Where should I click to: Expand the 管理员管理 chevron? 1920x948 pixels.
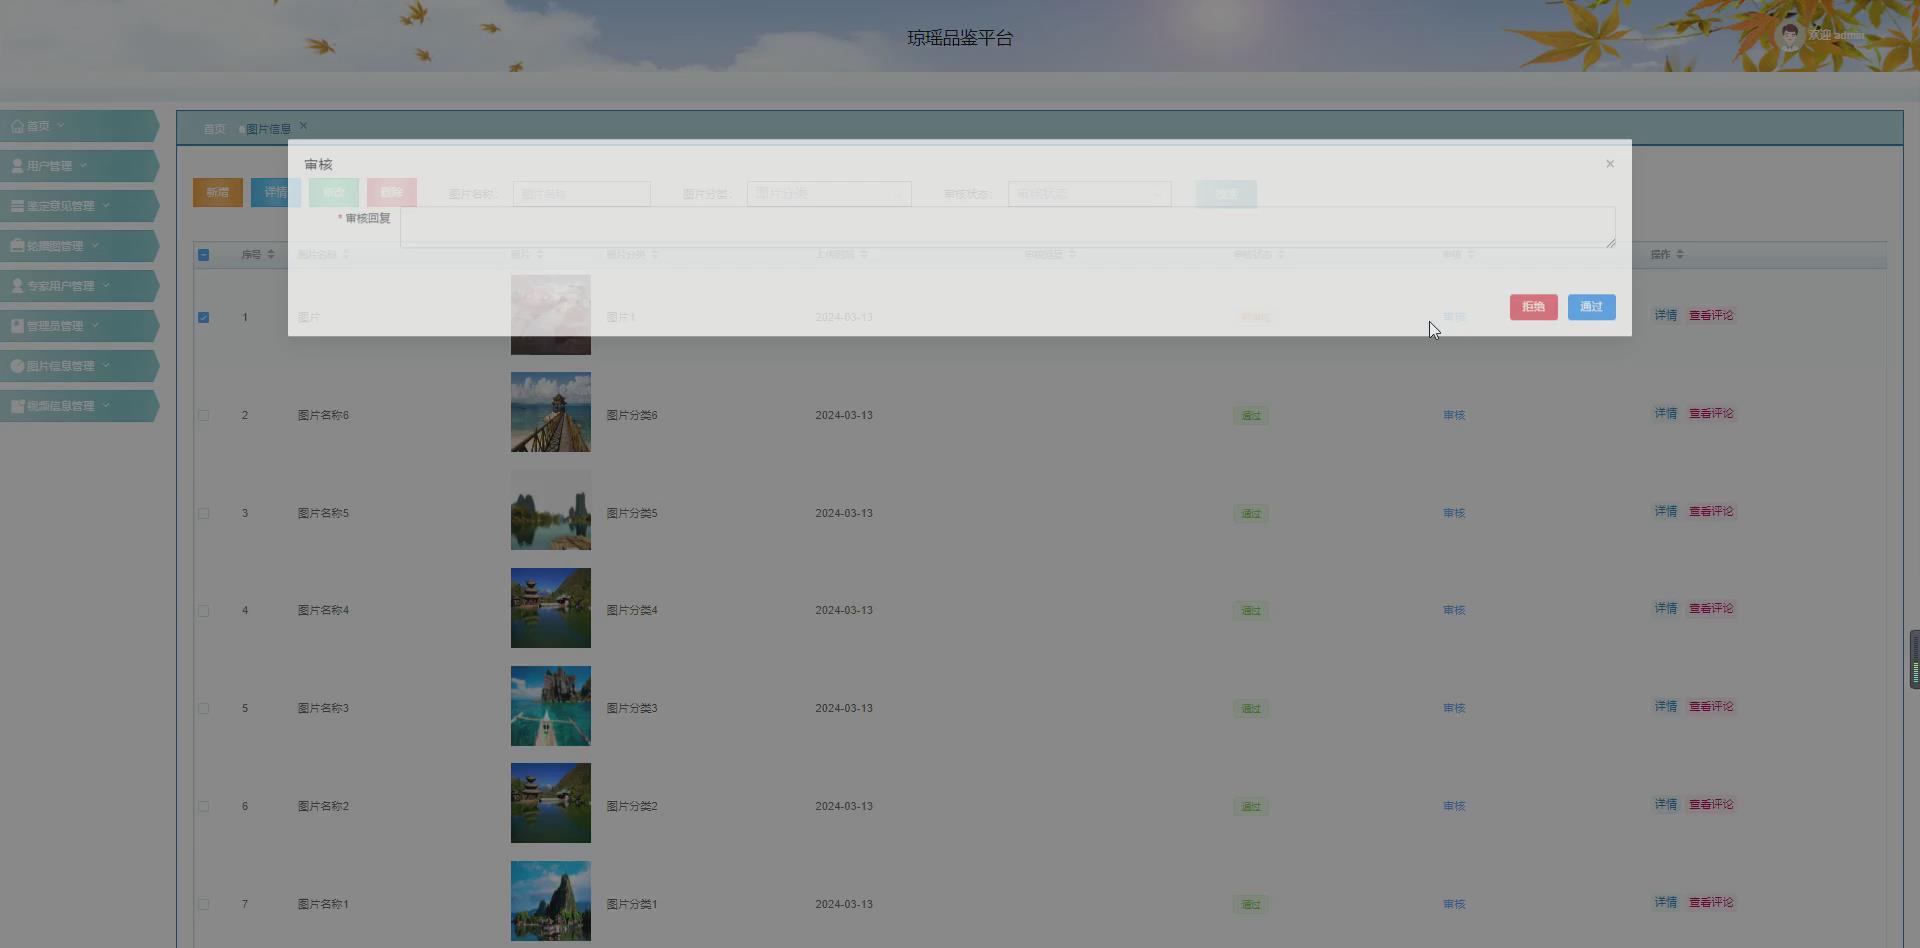95,326
